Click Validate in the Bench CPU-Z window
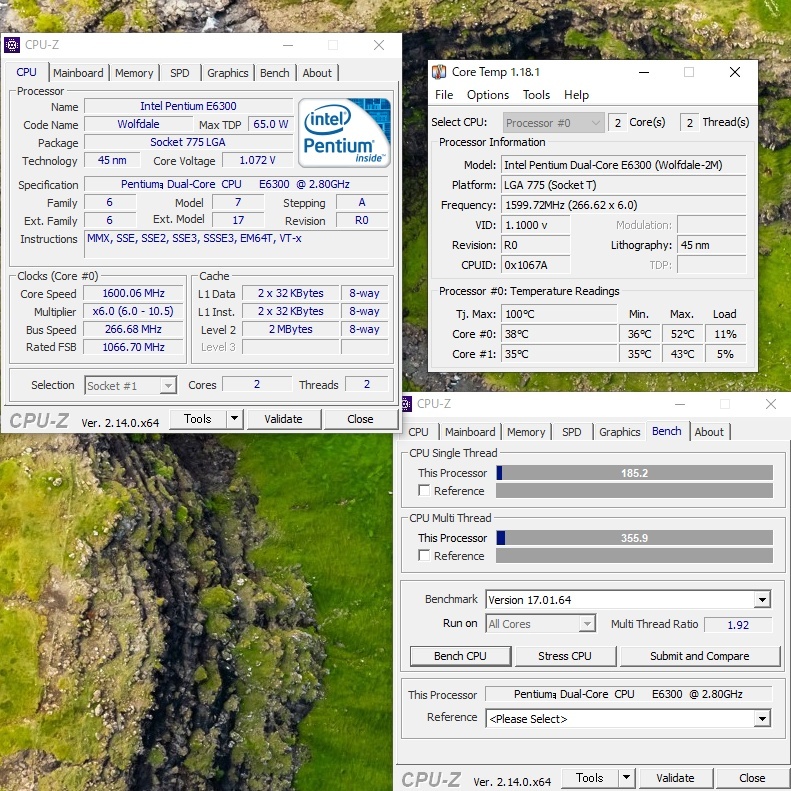The width and height of the screenshot is (791, 791). [x=675, y=777]
